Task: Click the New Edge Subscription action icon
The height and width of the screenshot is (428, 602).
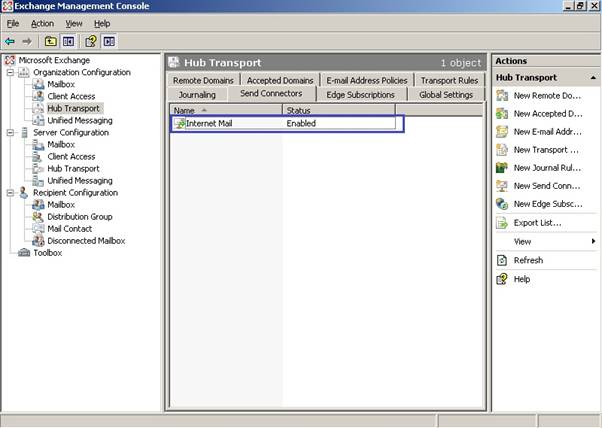Action: (502, 204)
